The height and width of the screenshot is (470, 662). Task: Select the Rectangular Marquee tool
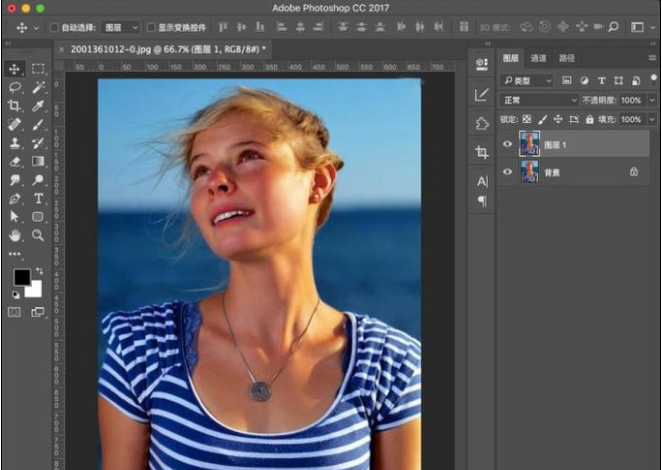[x=38, y=69]
